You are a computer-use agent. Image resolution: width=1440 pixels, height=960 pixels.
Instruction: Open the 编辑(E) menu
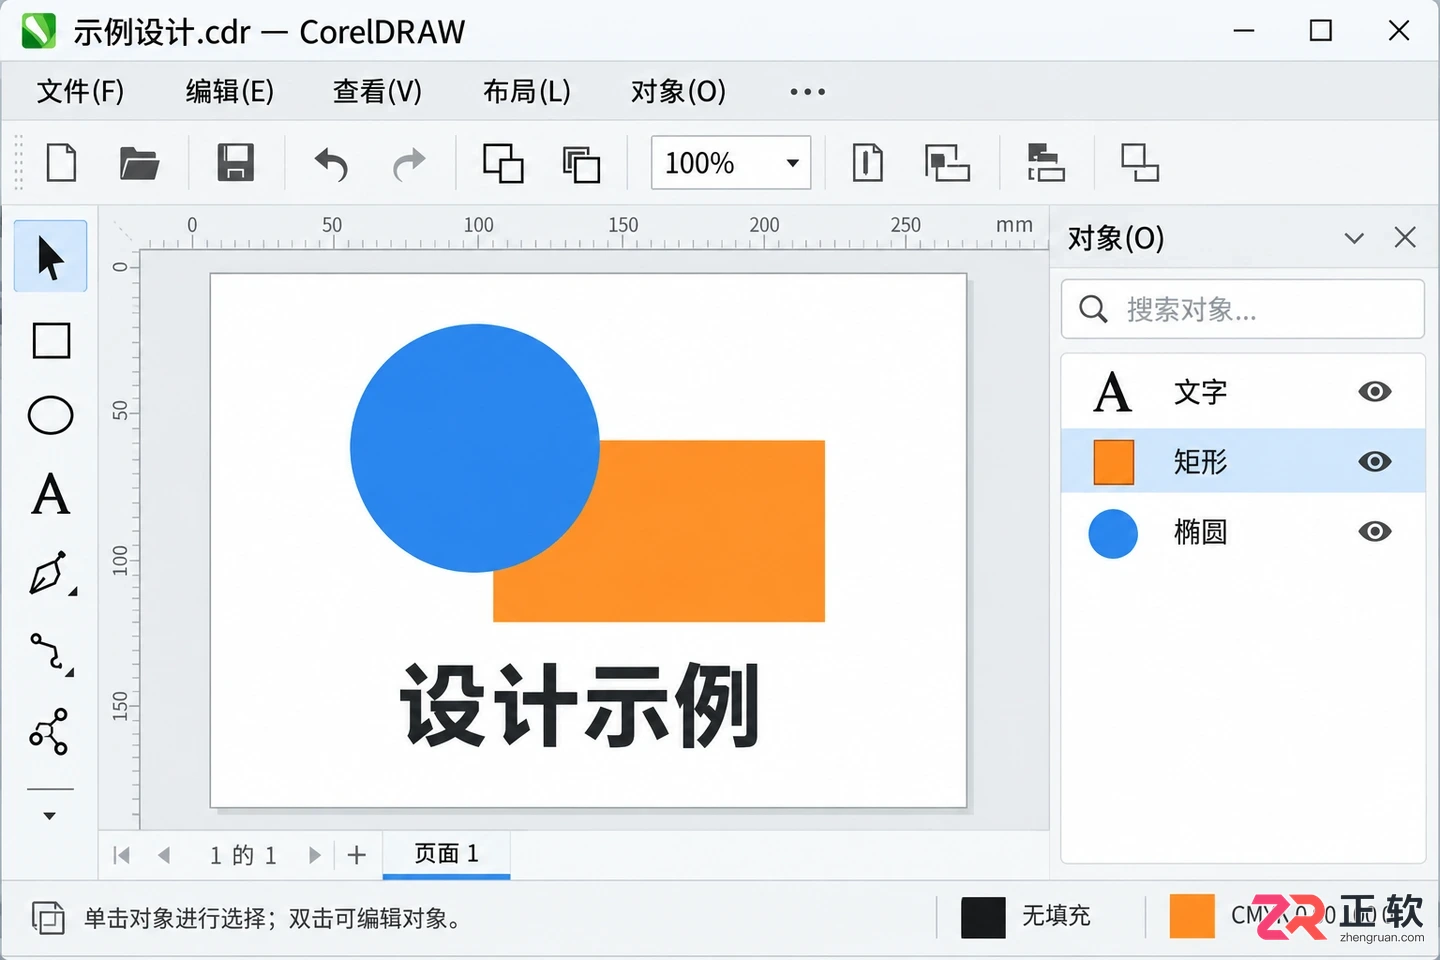click(x=229, y=92)
